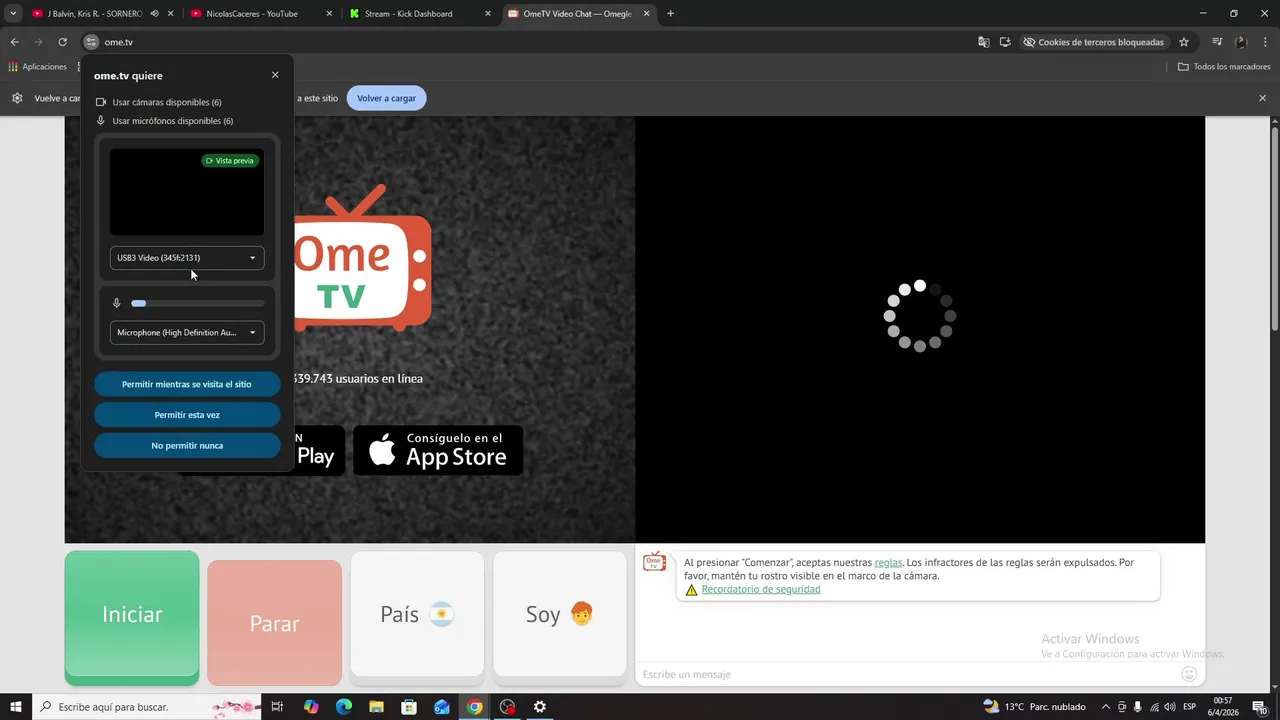Bookmark this page with the star icon

pyautogui.click(x=1184, y=42)
